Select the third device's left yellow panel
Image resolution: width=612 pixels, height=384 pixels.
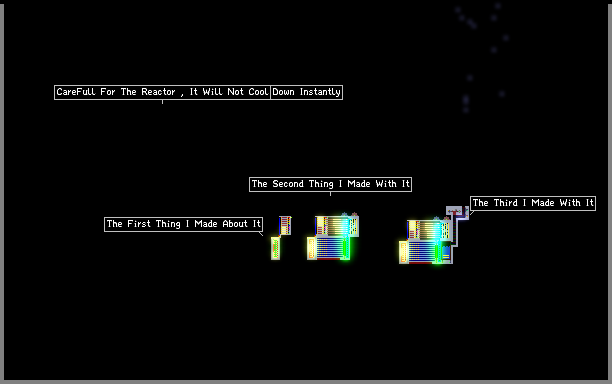pyautogui.click(x=404, y=252)
